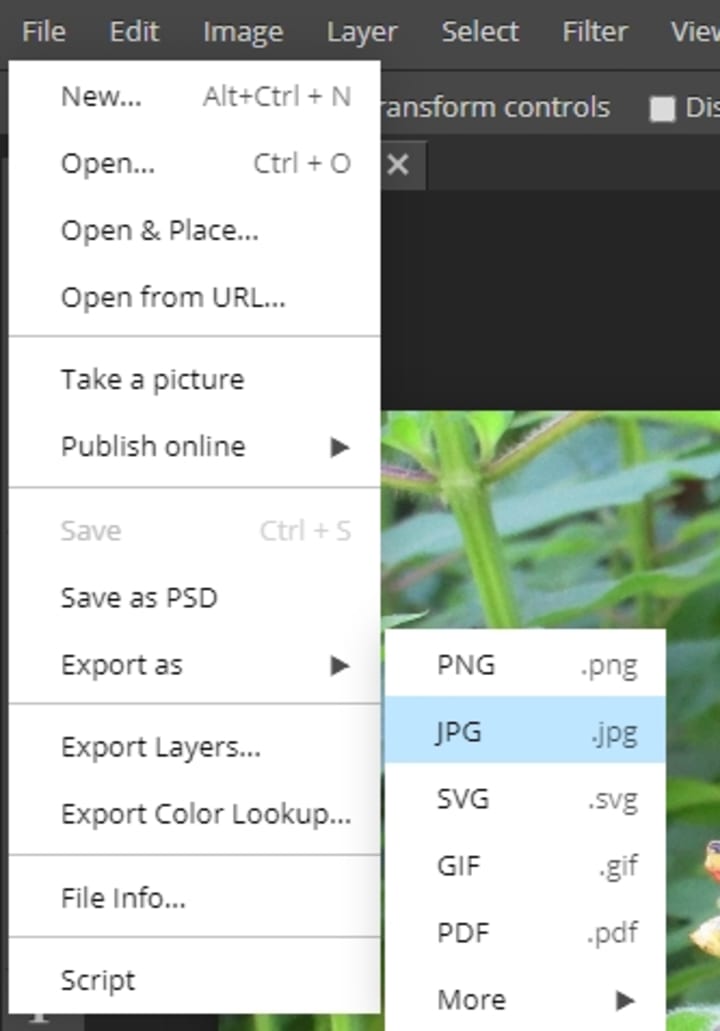
Task: Select Take a picture option
Action: click(x=152, y=380)
